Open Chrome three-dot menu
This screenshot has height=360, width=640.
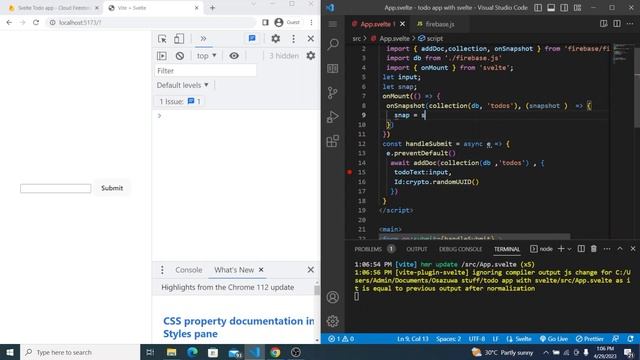click(311, 22)
